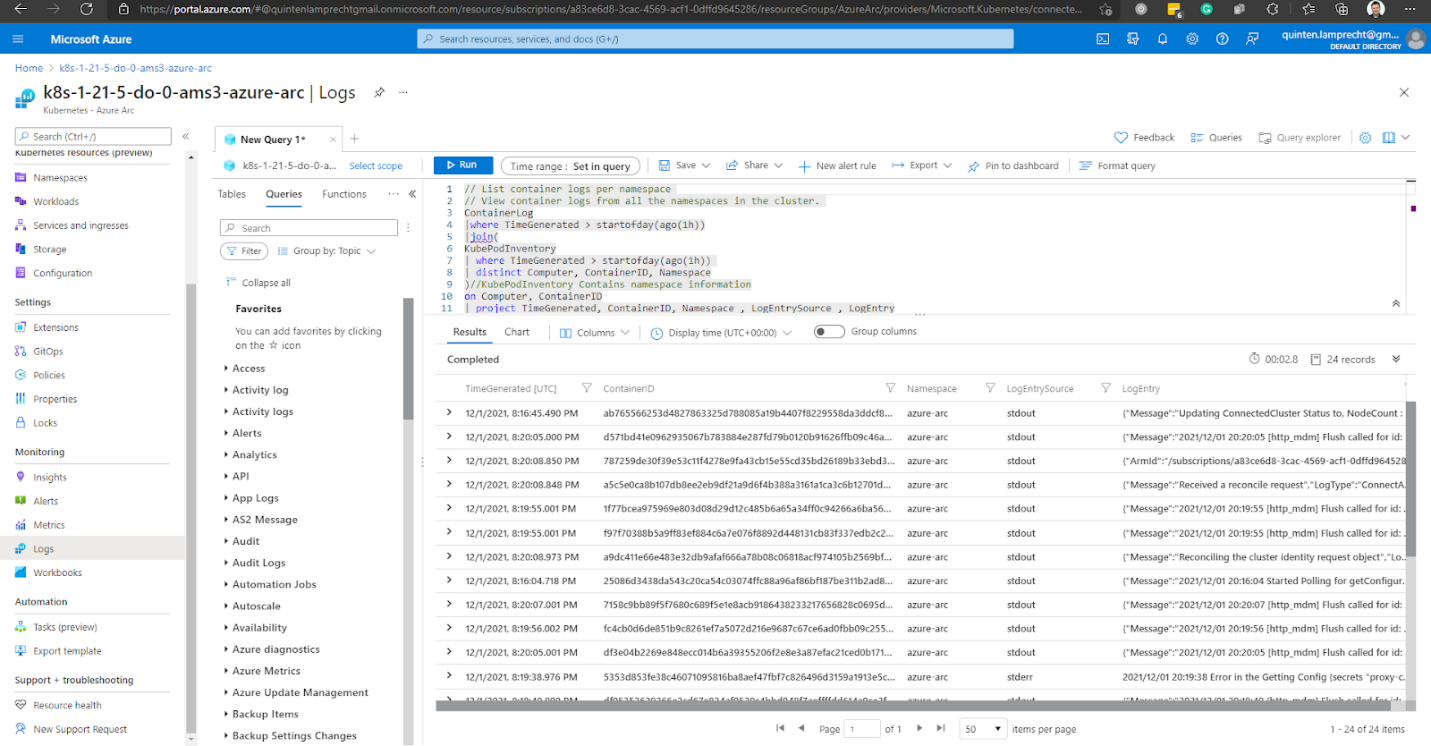This screenshot has height=746, width=1431.
Task: Open query settings gear icon
Action: (x=1365, y=138)
